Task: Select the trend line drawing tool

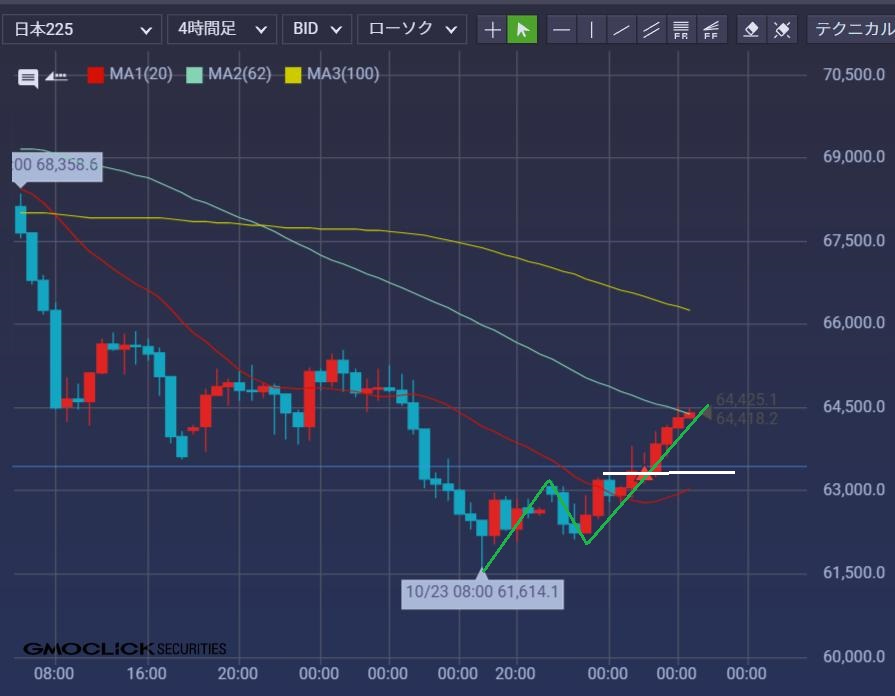Action: [x=621, y=29]
